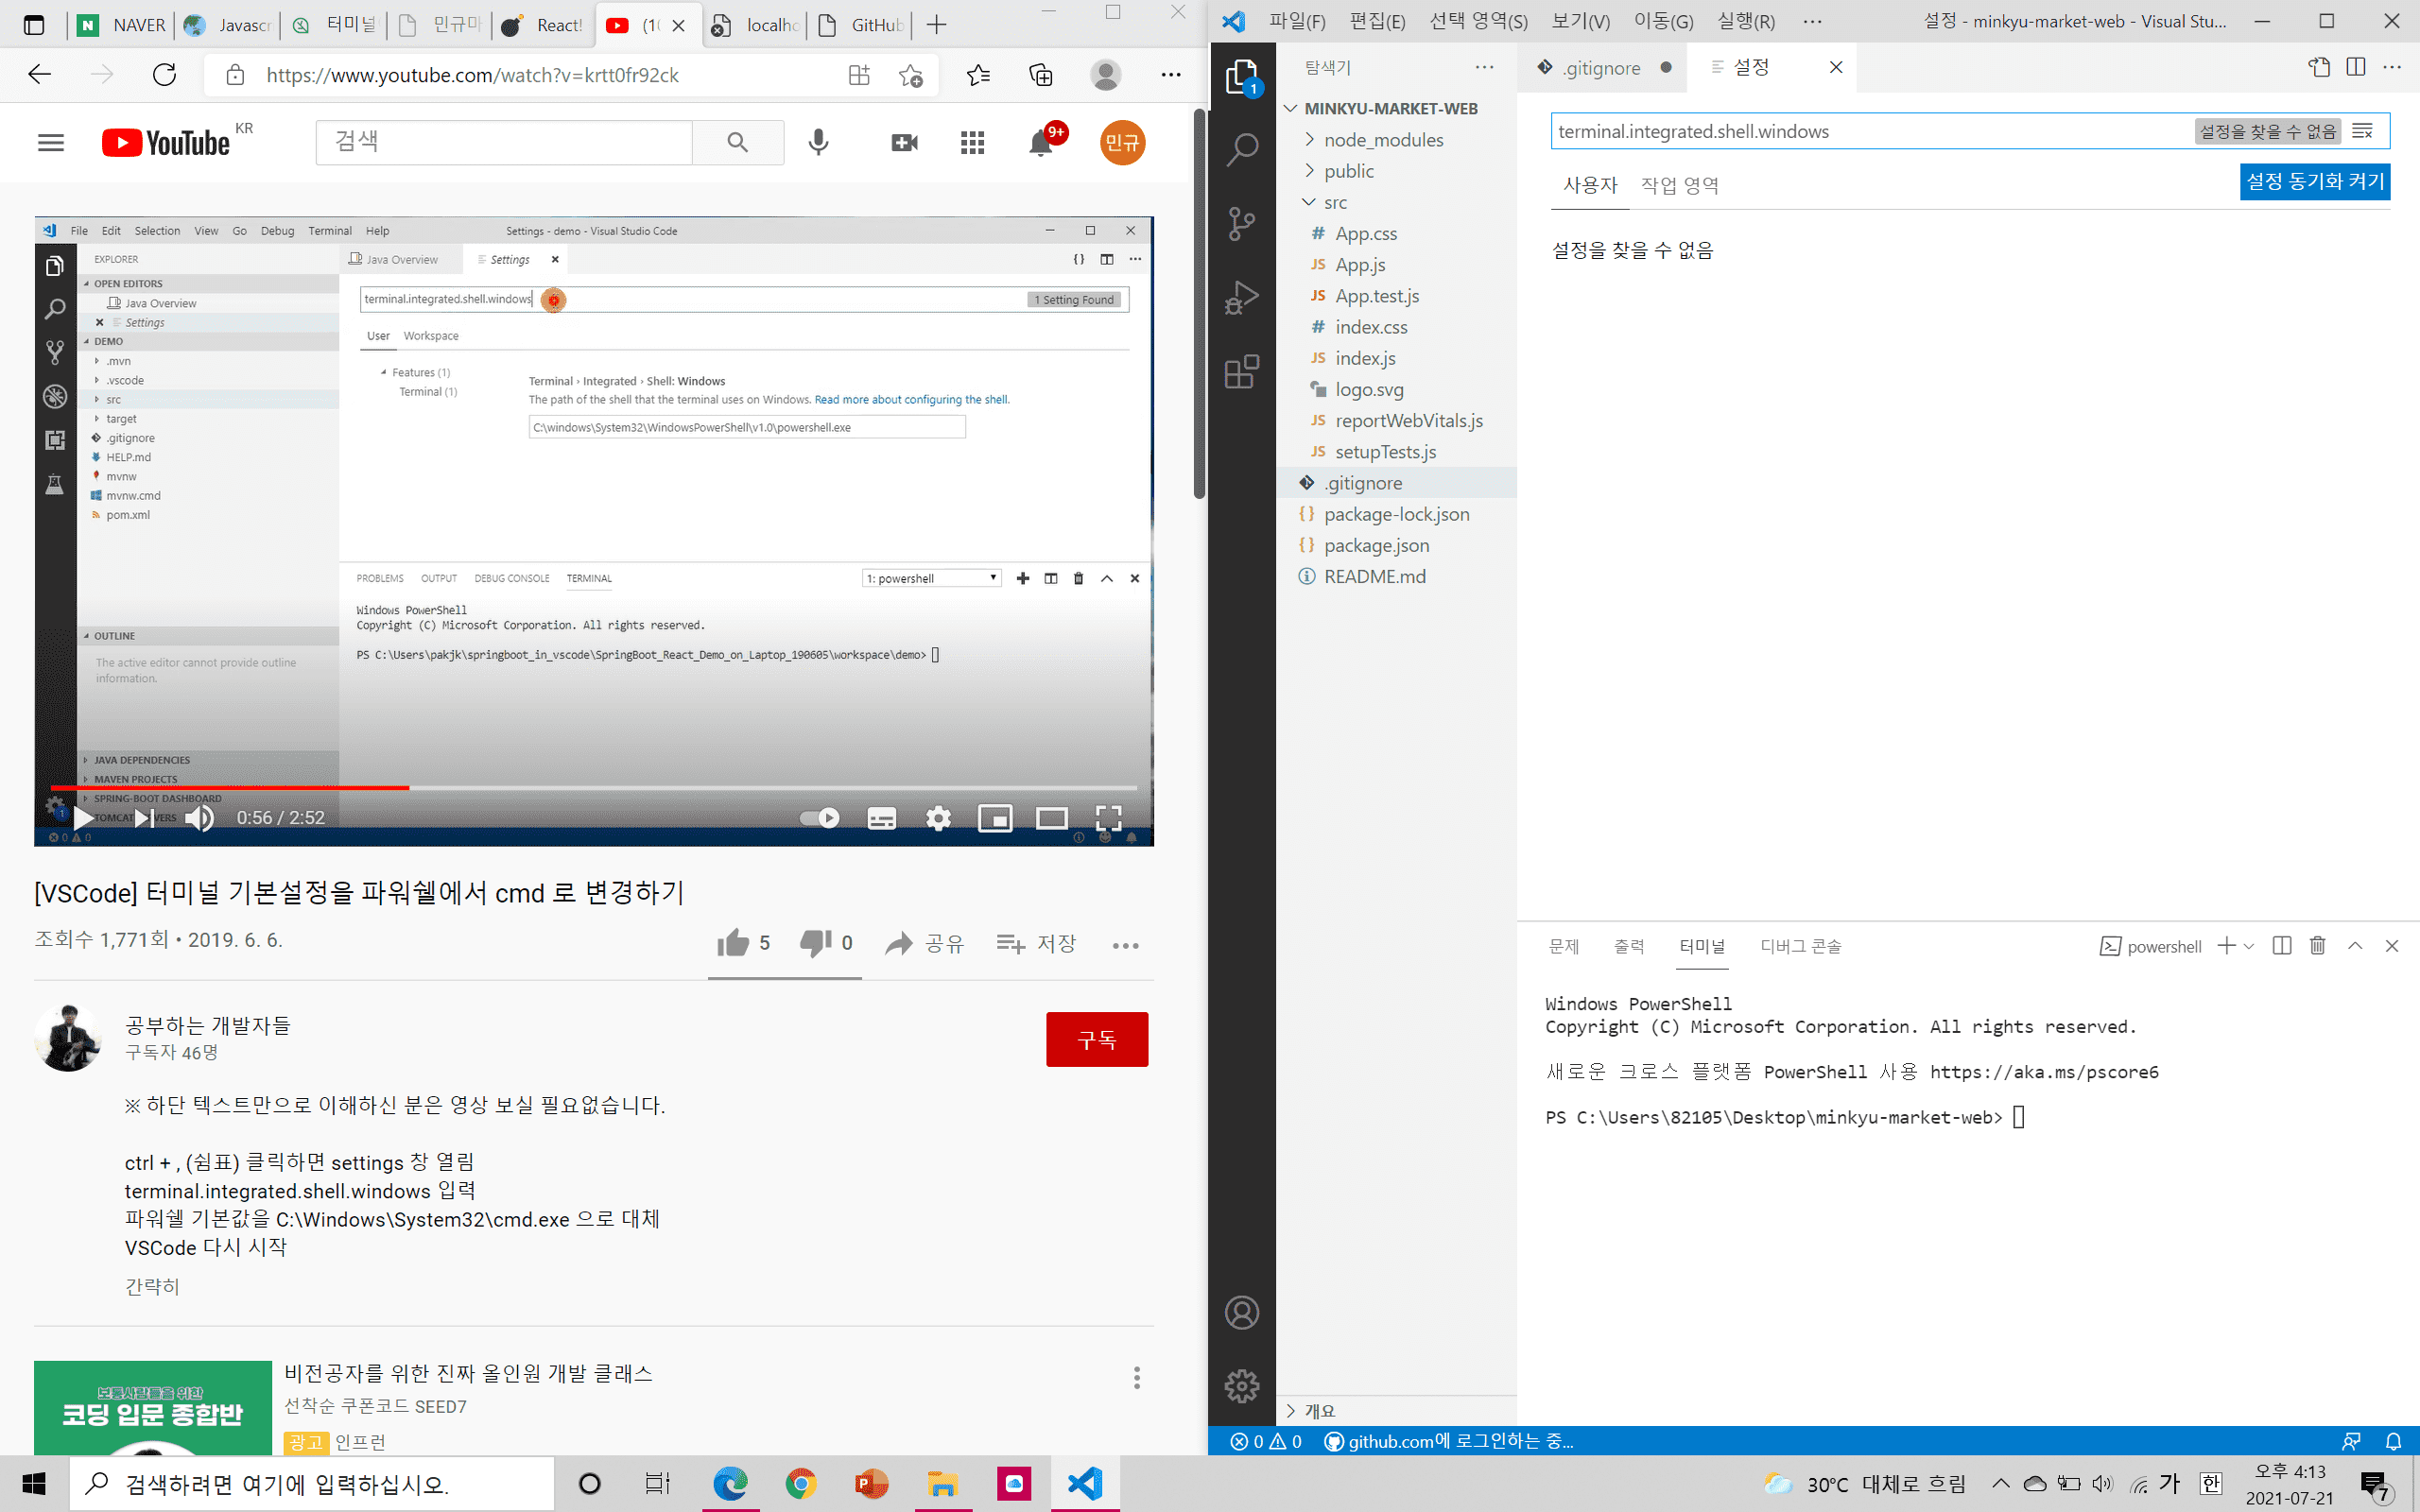Click the red 구독 subscribe button
Screen dimensions: 2420x1512
click(x=1096, y=1040)
